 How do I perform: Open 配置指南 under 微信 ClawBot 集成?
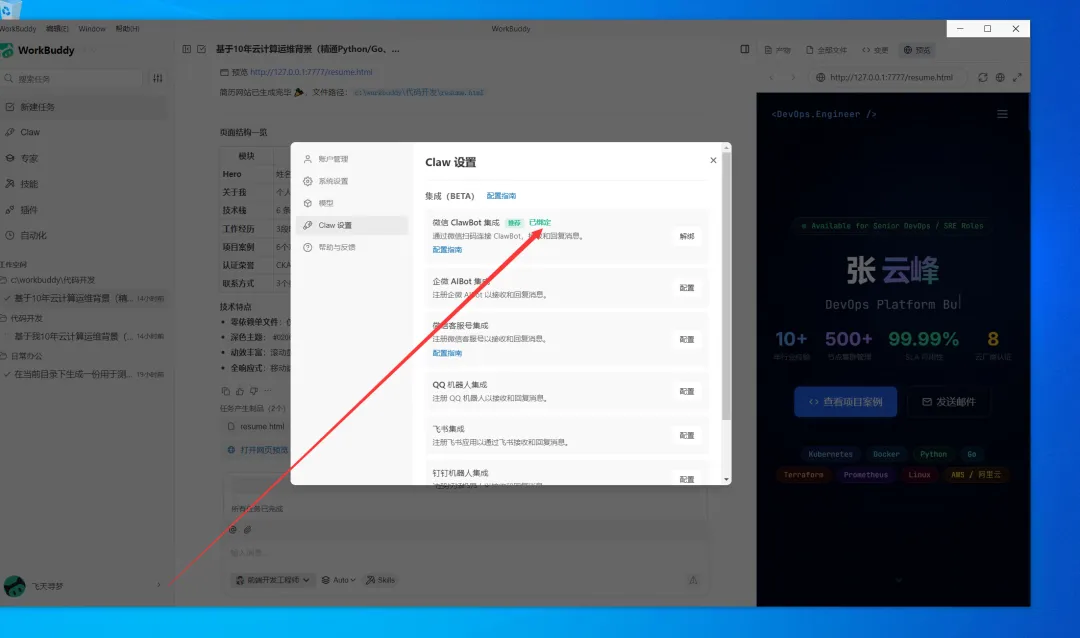447,250
